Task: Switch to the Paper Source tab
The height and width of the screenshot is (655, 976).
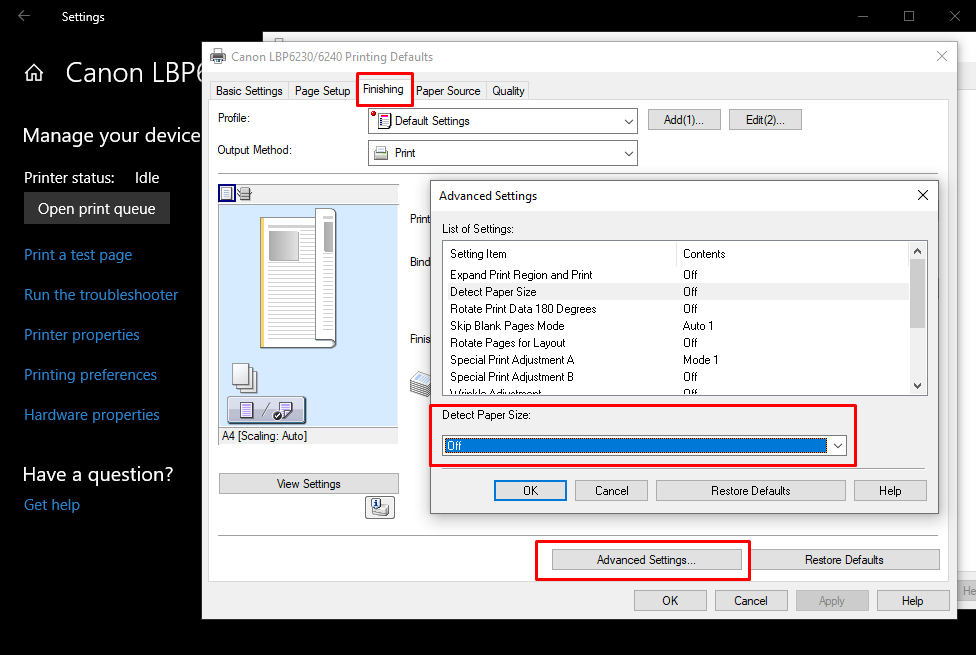Action: pos(448,91)
